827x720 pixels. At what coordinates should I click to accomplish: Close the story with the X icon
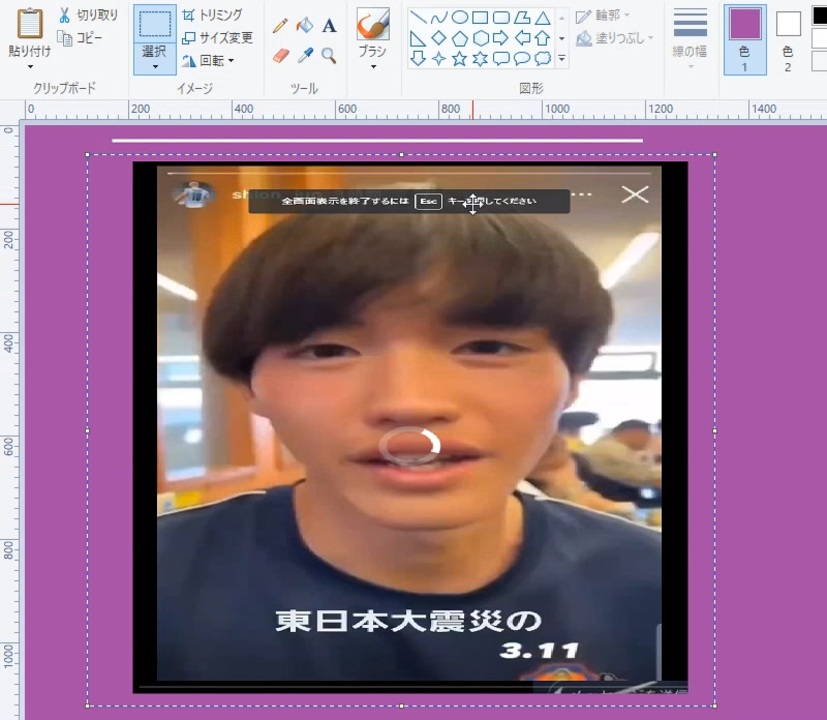tap(634, 195)
